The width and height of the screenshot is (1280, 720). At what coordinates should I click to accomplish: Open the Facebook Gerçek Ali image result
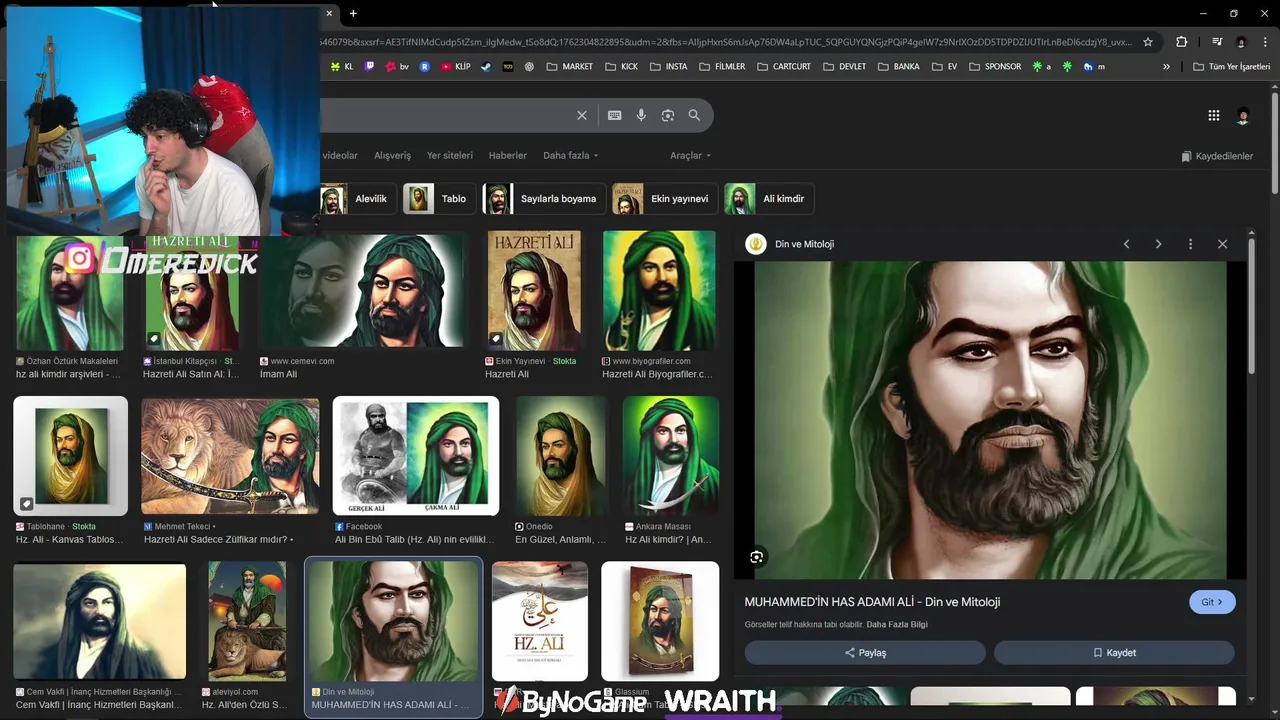click(x=416, y=456)
